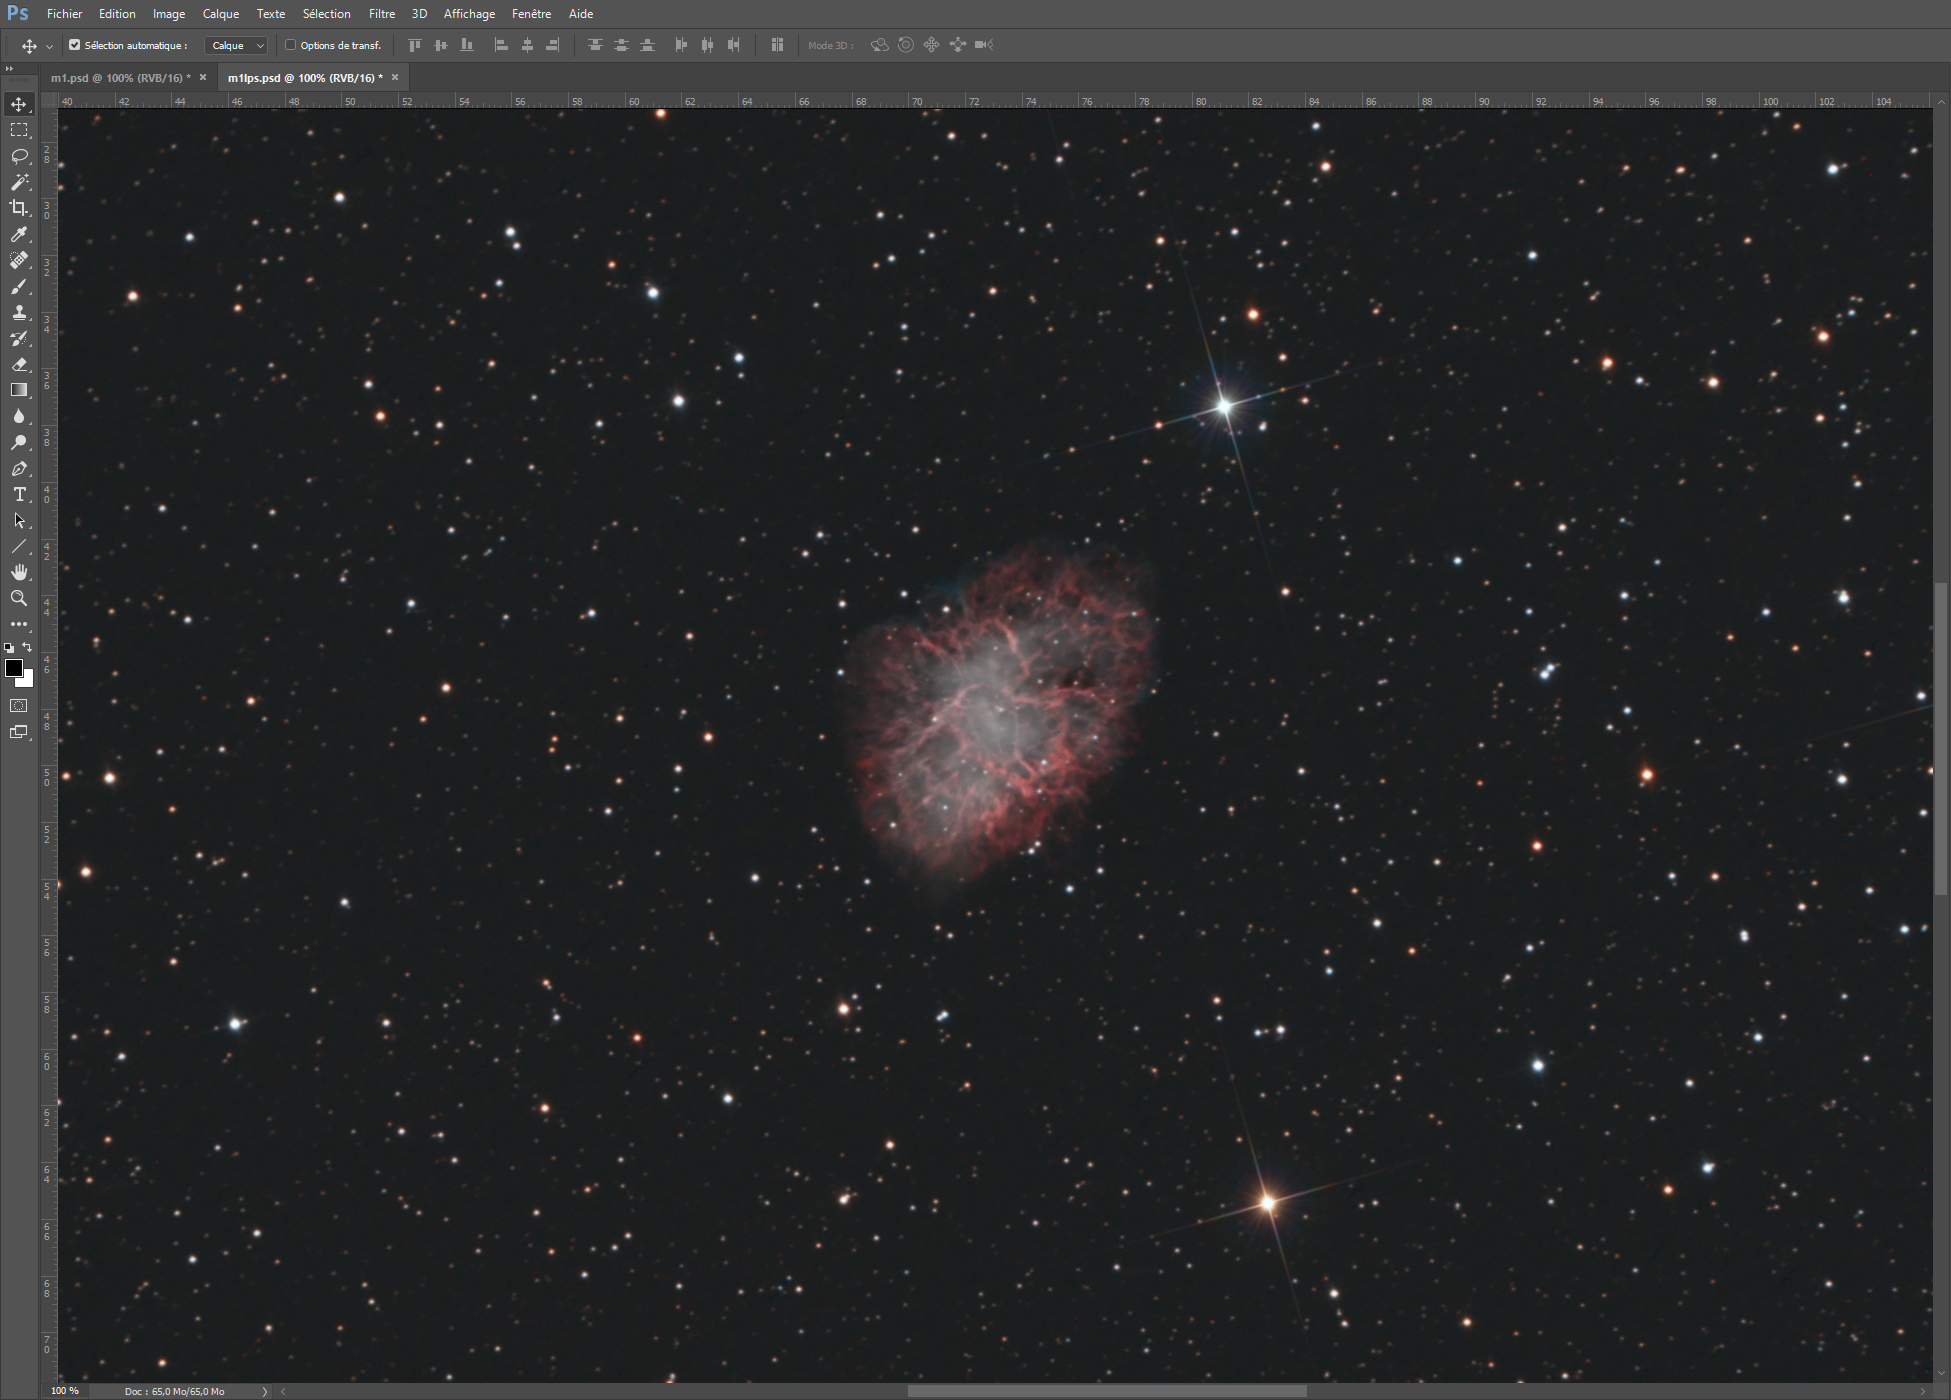Close the m1lps.psd tab
This screenshot has width=1951, height=1400.
pyautogui.click(x=395, y=77)
